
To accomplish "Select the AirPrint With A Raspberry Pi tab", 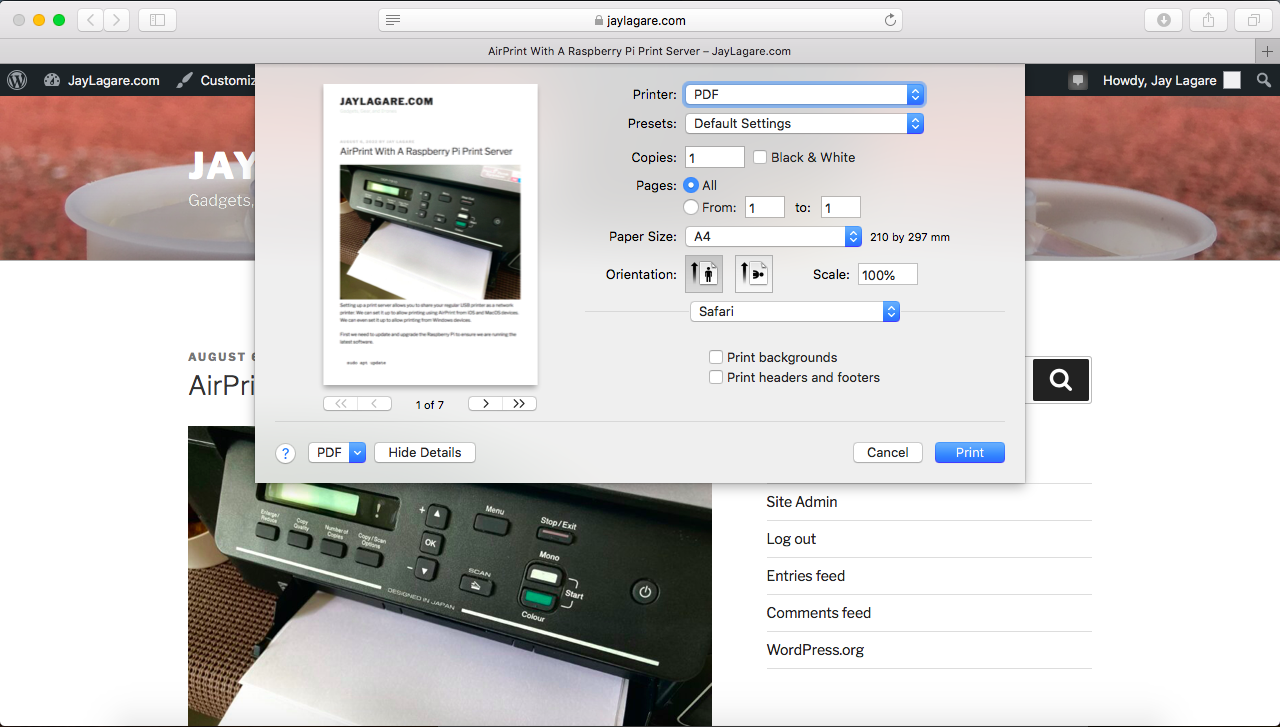I will click(640, 51).
